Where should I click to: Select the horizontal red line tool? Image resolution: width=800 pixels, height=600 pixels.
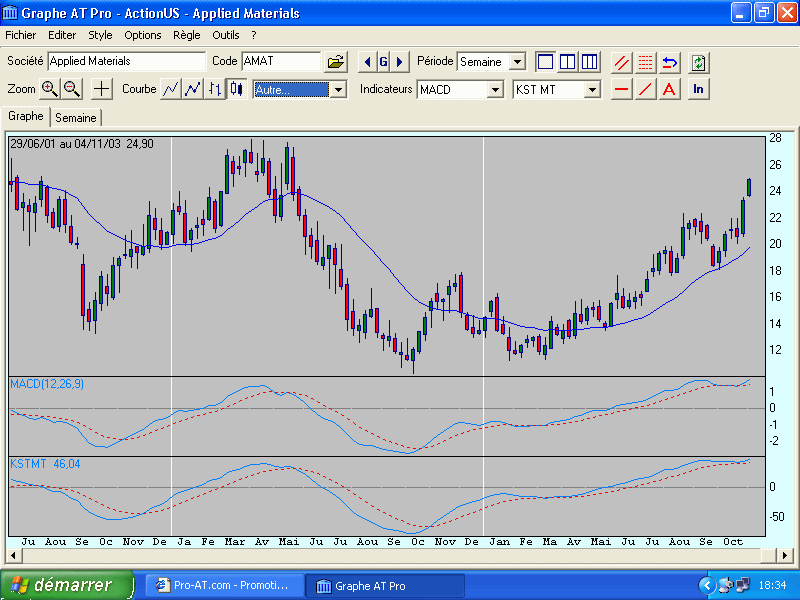(621, 89)
